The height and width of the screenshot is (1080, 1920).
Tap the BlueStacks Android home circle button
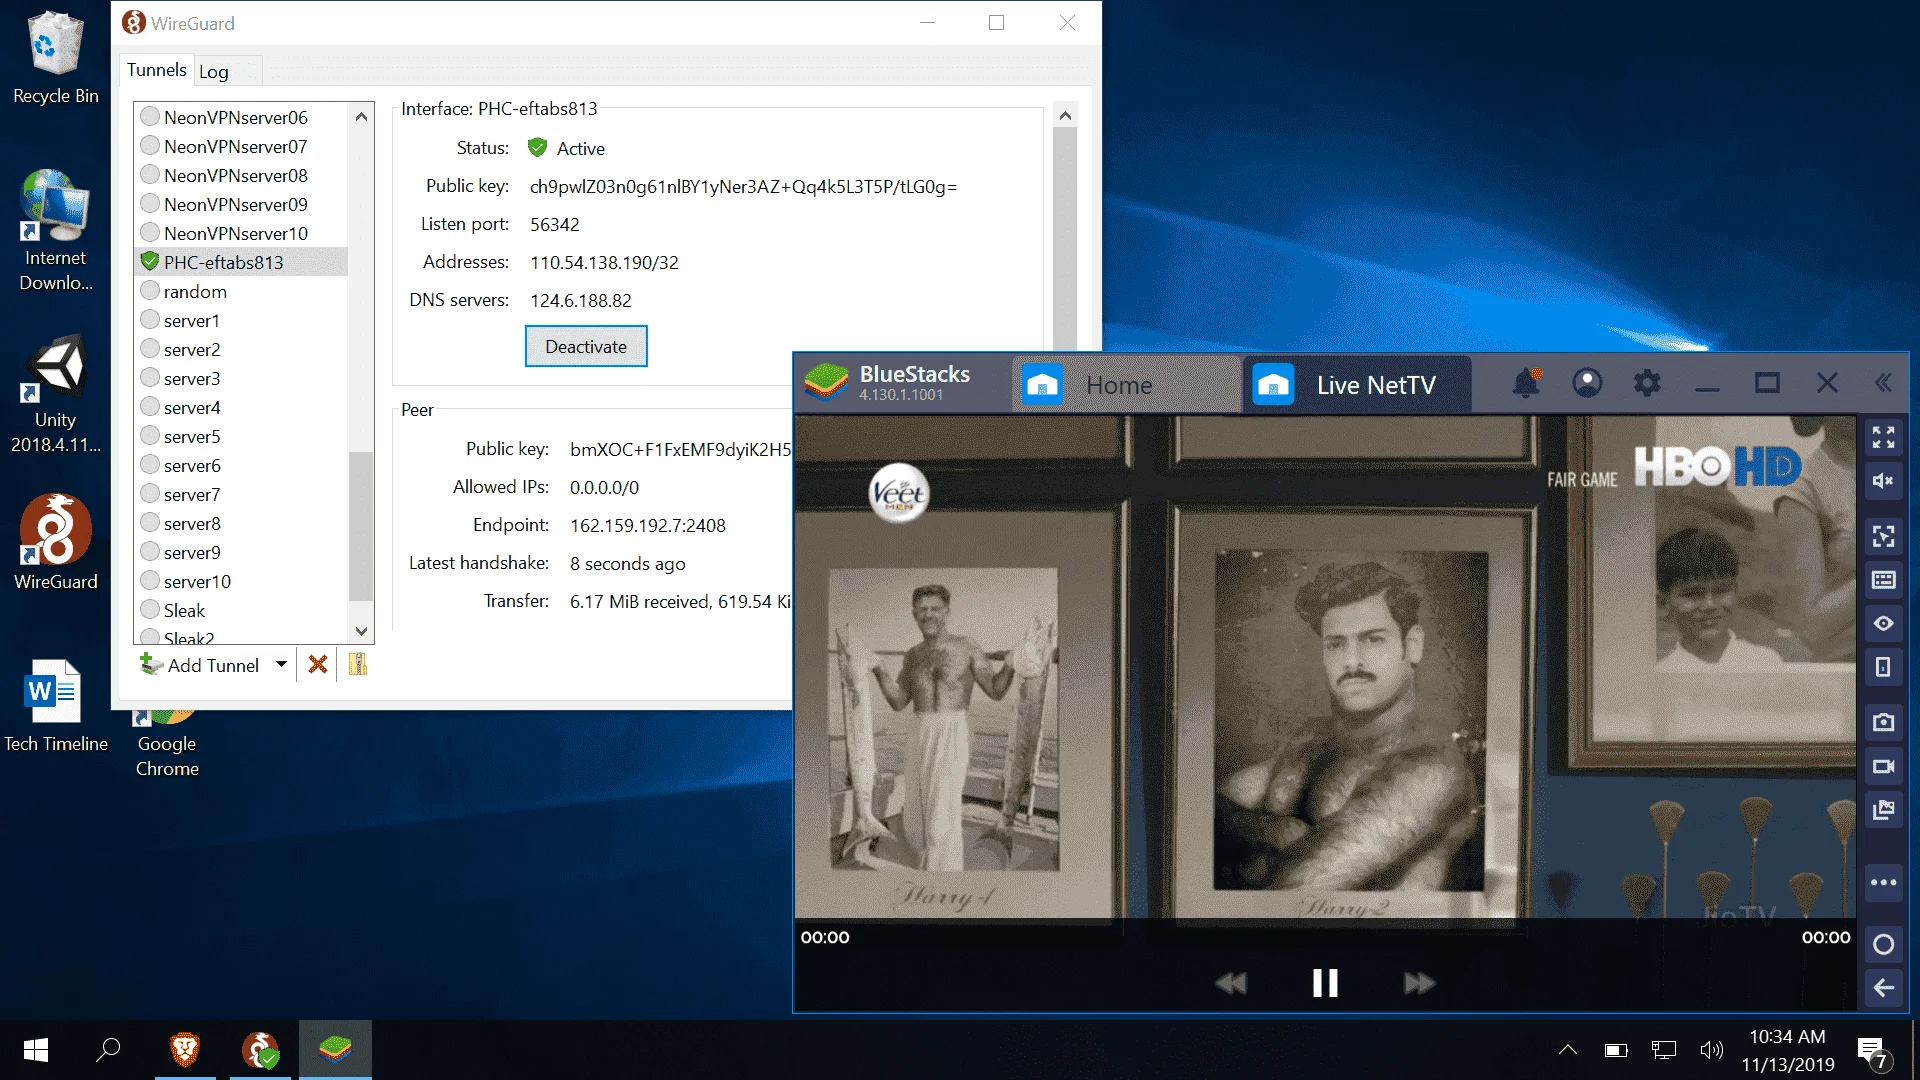1883,944
